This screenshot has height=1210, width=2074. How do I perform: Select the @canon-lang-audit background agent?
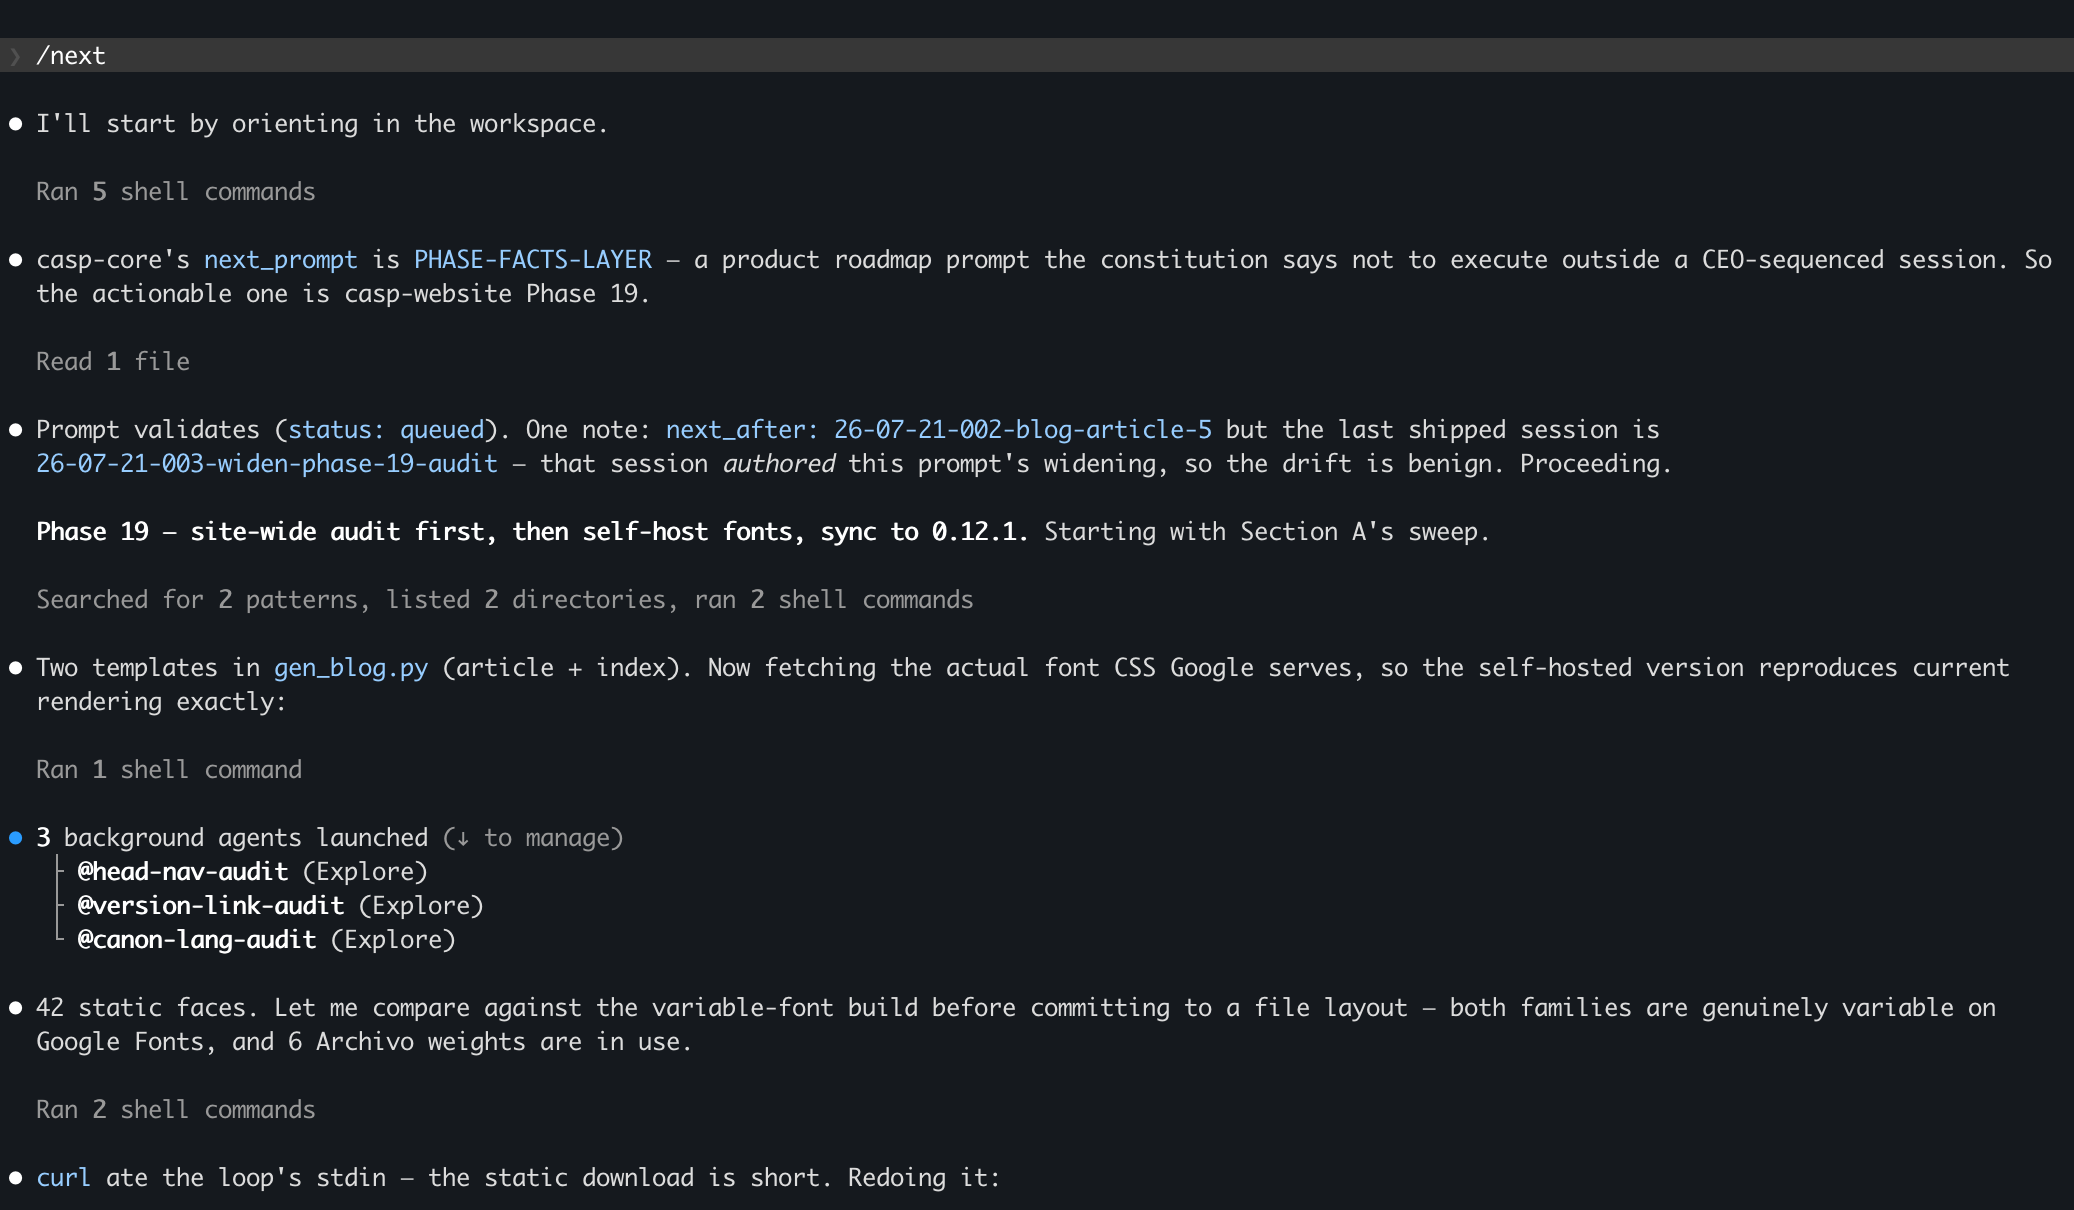[x=197, y=939]
